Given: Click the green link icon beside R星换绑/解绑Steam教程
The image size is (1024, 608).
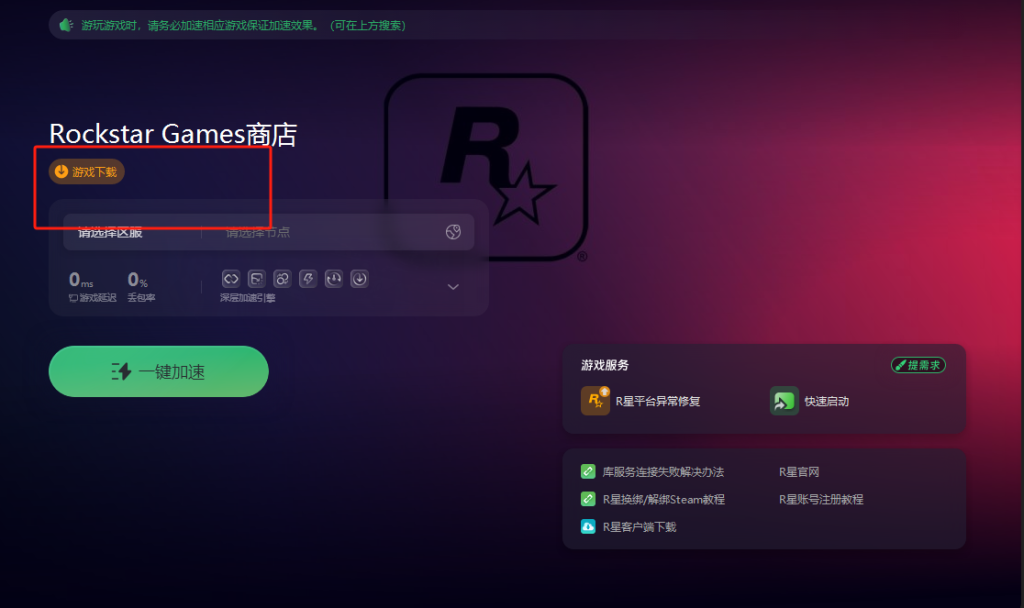Looking at the screenshot, I should pyautogui.click(x=588, y=499).
